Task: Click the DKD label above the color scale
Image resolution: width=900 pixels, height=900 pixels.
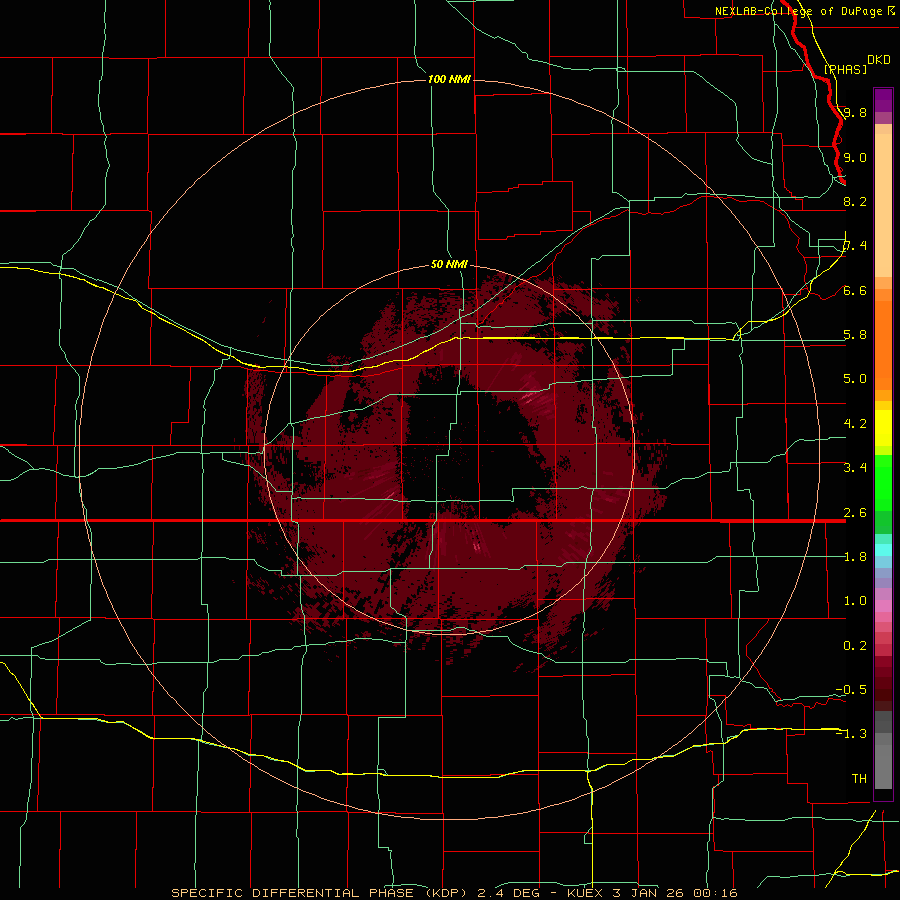Action: point(879,60)
